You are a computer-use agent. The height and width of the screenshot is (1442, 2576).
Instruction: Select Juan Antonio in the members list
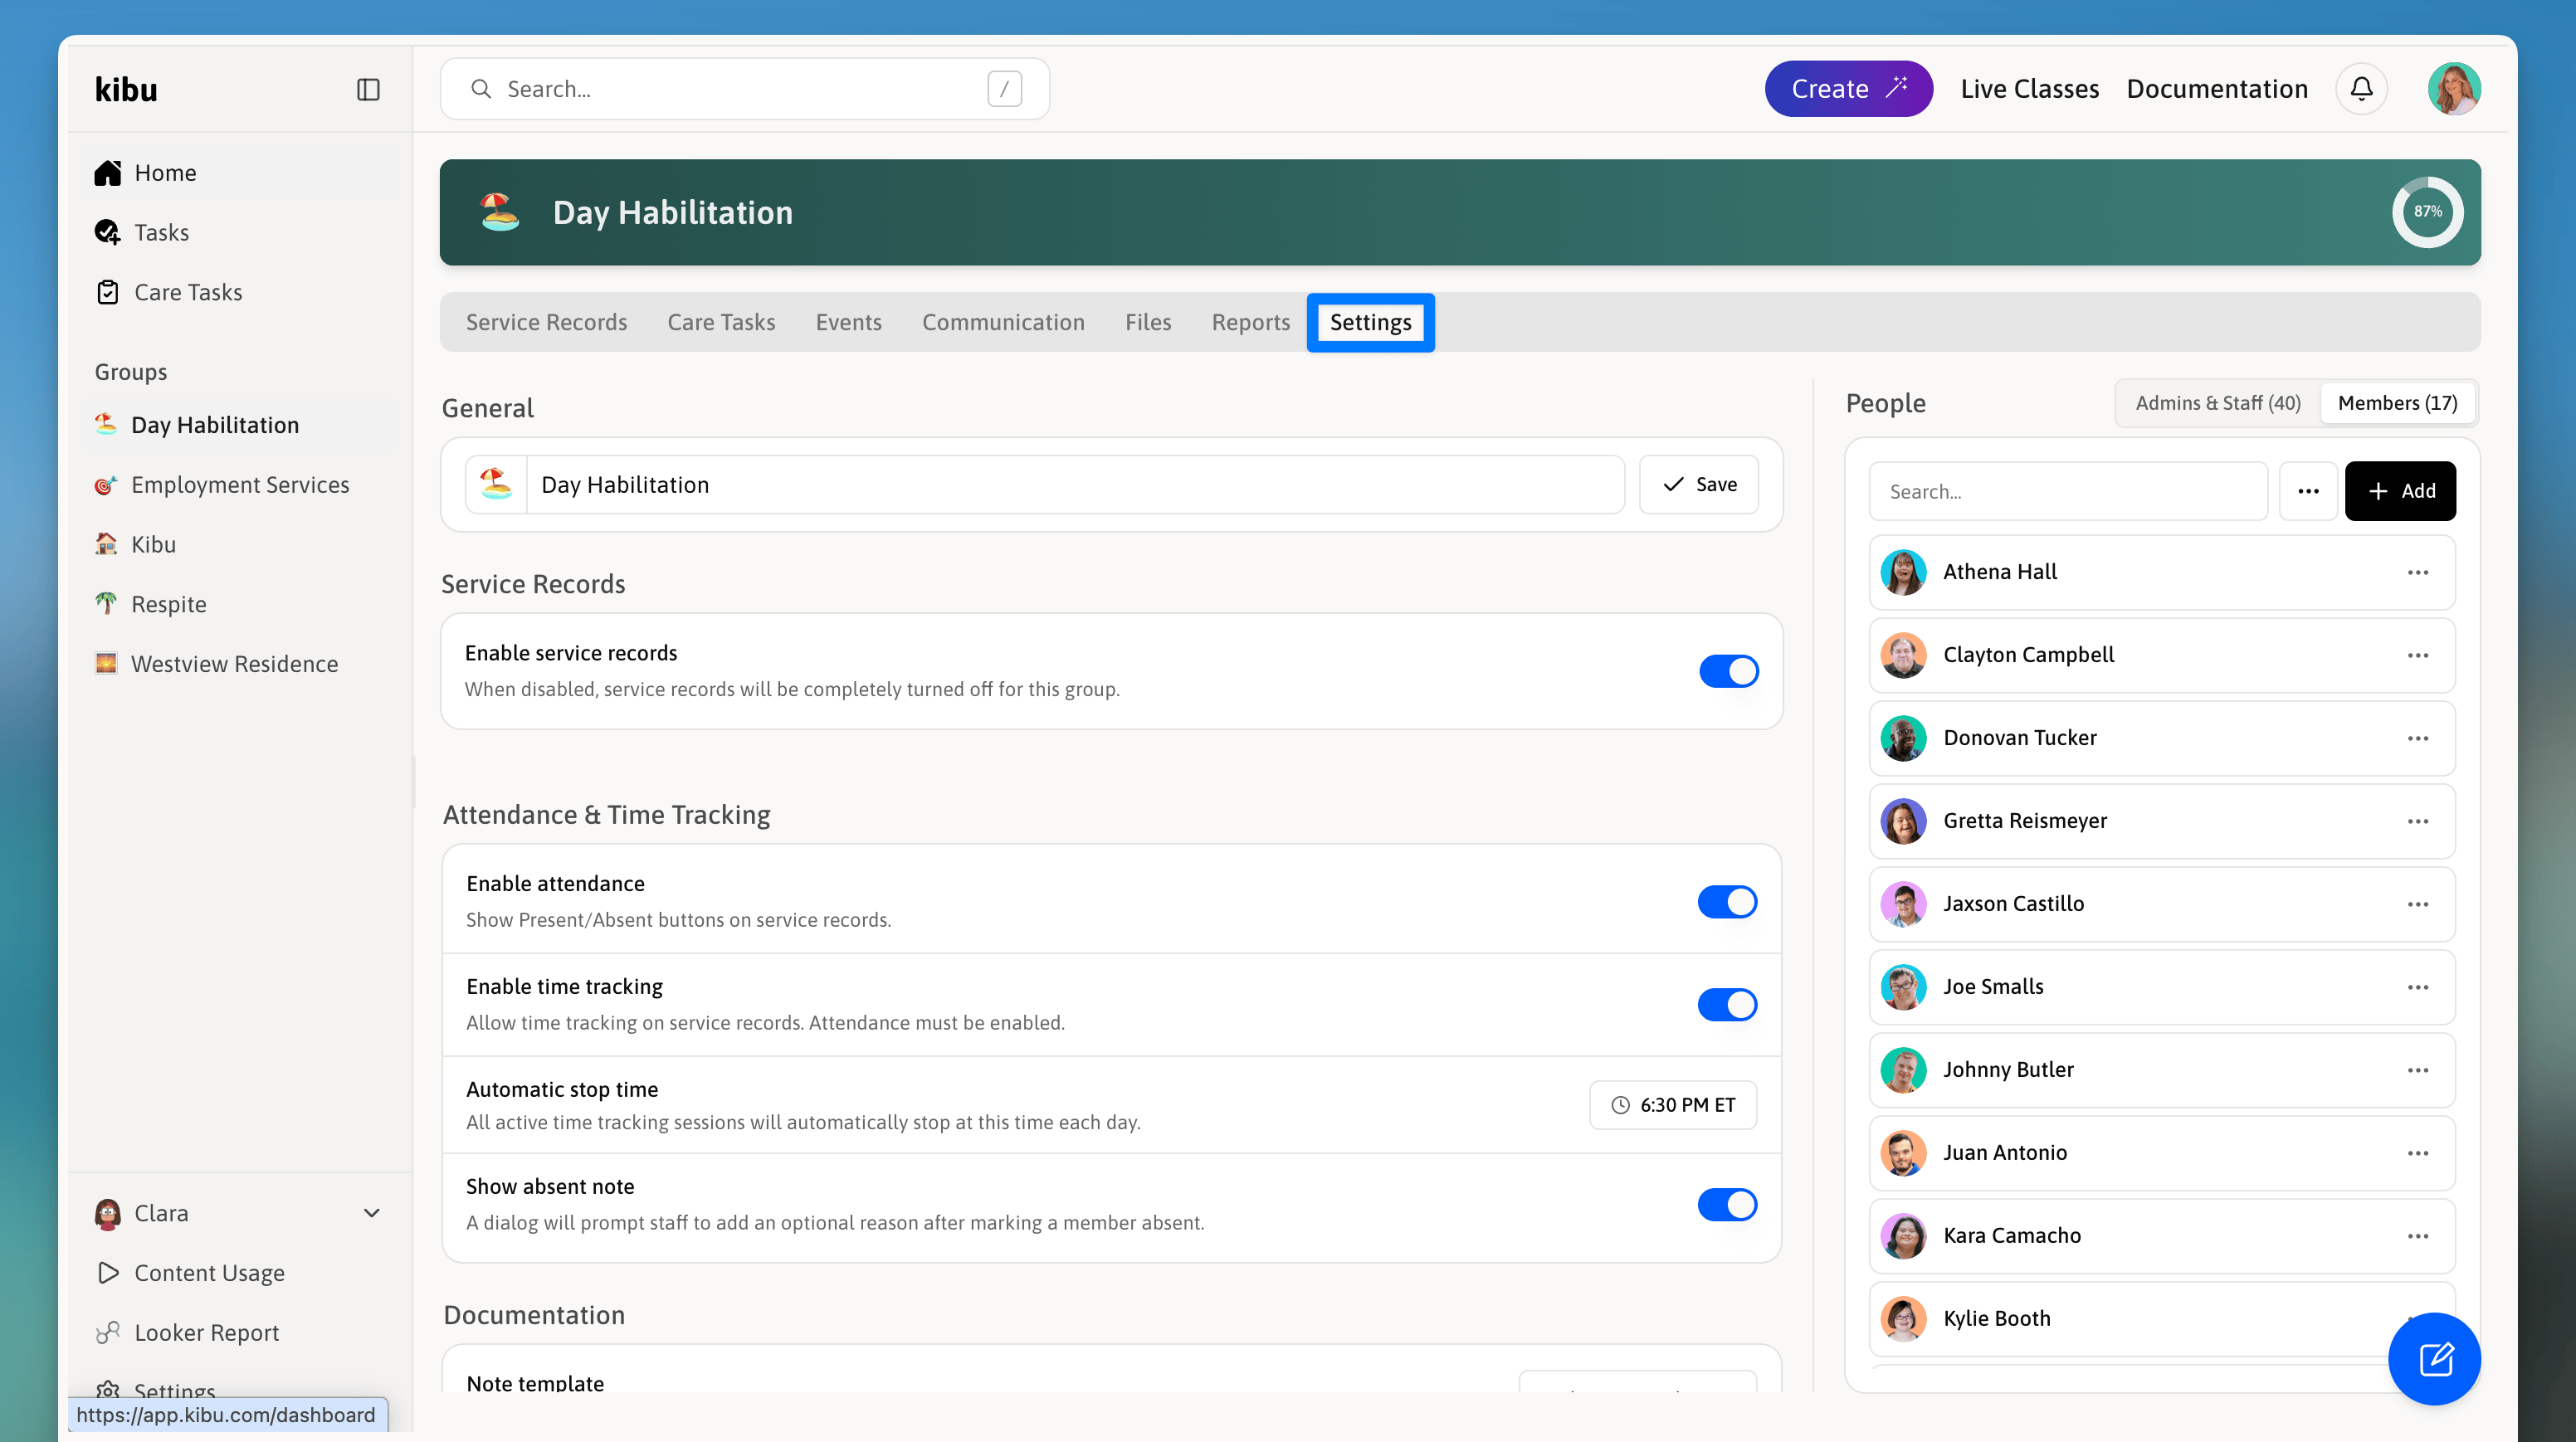(2162, 1153)
